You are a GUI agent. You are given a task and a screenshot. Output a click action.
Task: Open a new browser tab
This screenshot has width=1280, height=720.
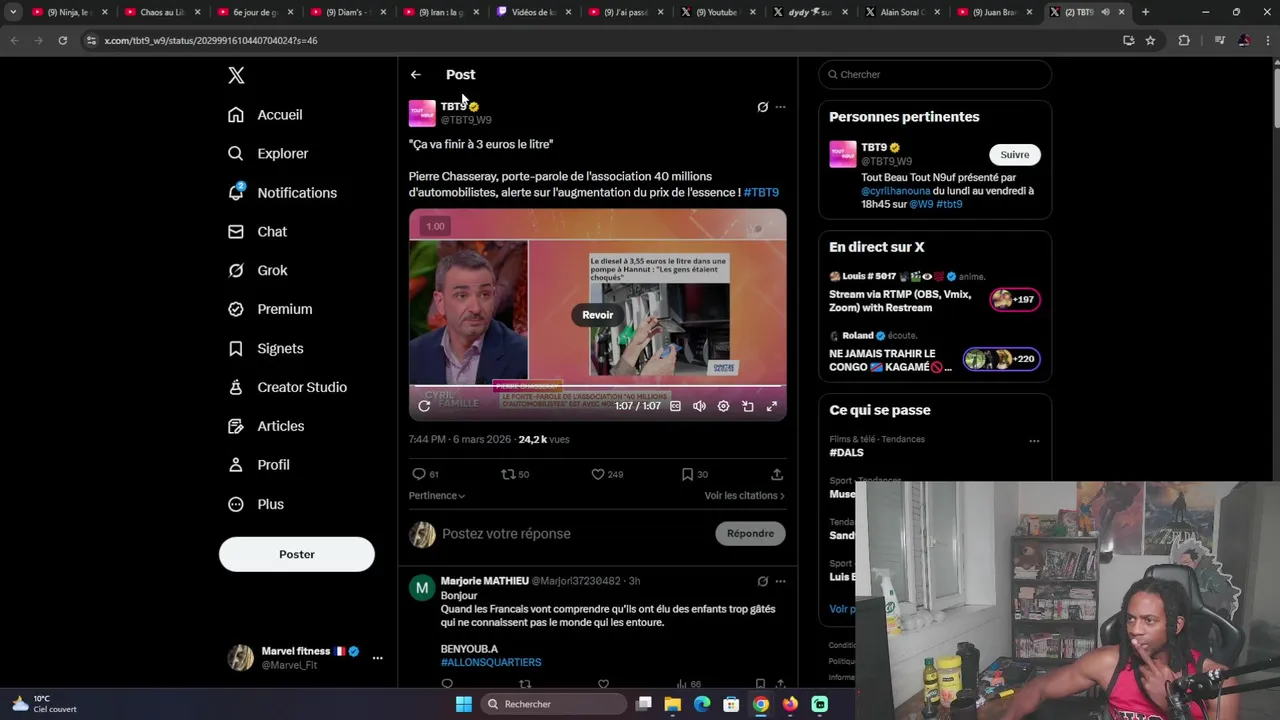[x=1145, y=12]
